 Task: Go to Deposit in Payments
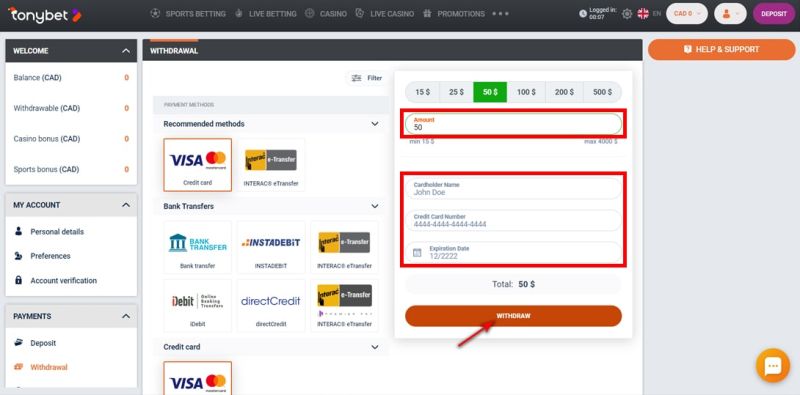pyautogui.click(x=43, y=343)
